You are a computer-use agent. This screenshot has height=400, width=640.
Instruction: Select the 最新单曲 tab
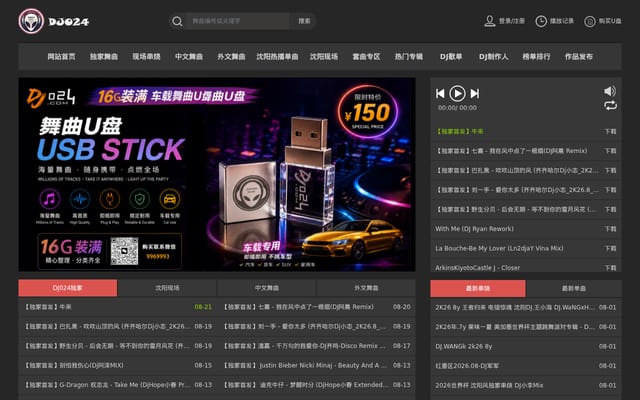(x=574, y=289)
